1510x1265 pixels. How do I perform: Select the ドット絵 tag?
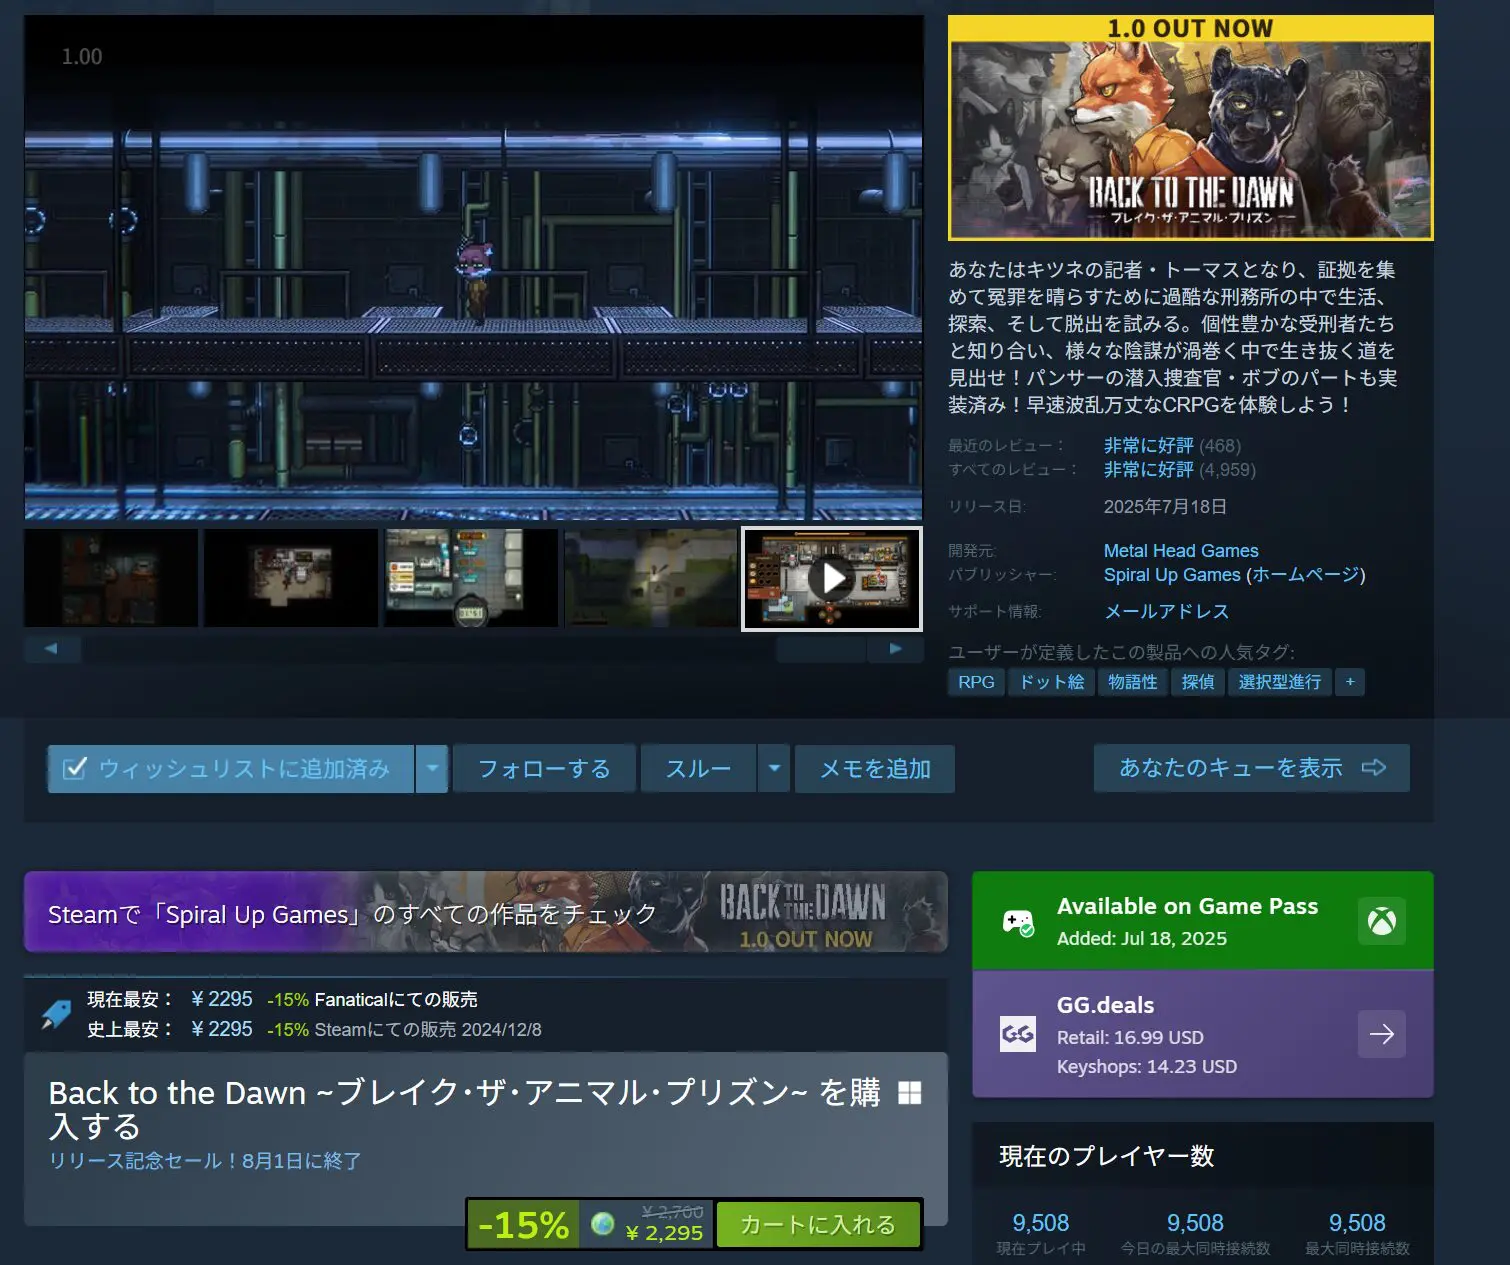1051,682
